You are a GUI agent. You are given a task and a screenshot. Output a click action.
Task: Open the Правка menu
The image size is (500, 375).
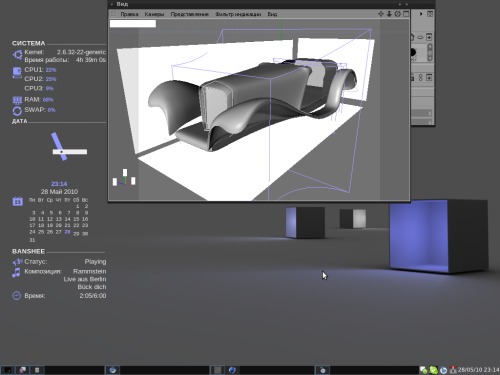[129, 14]
